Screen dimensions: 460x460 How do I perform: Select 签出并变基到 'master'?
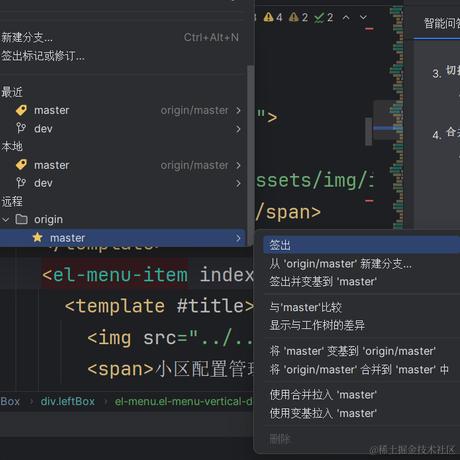[x=362, y=282]
